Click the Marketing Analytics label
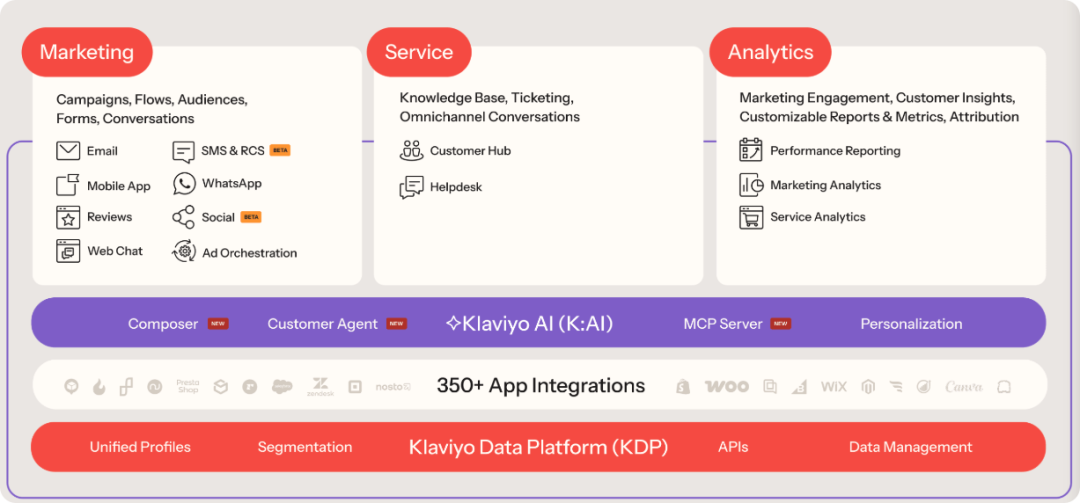 coord(825,185)
